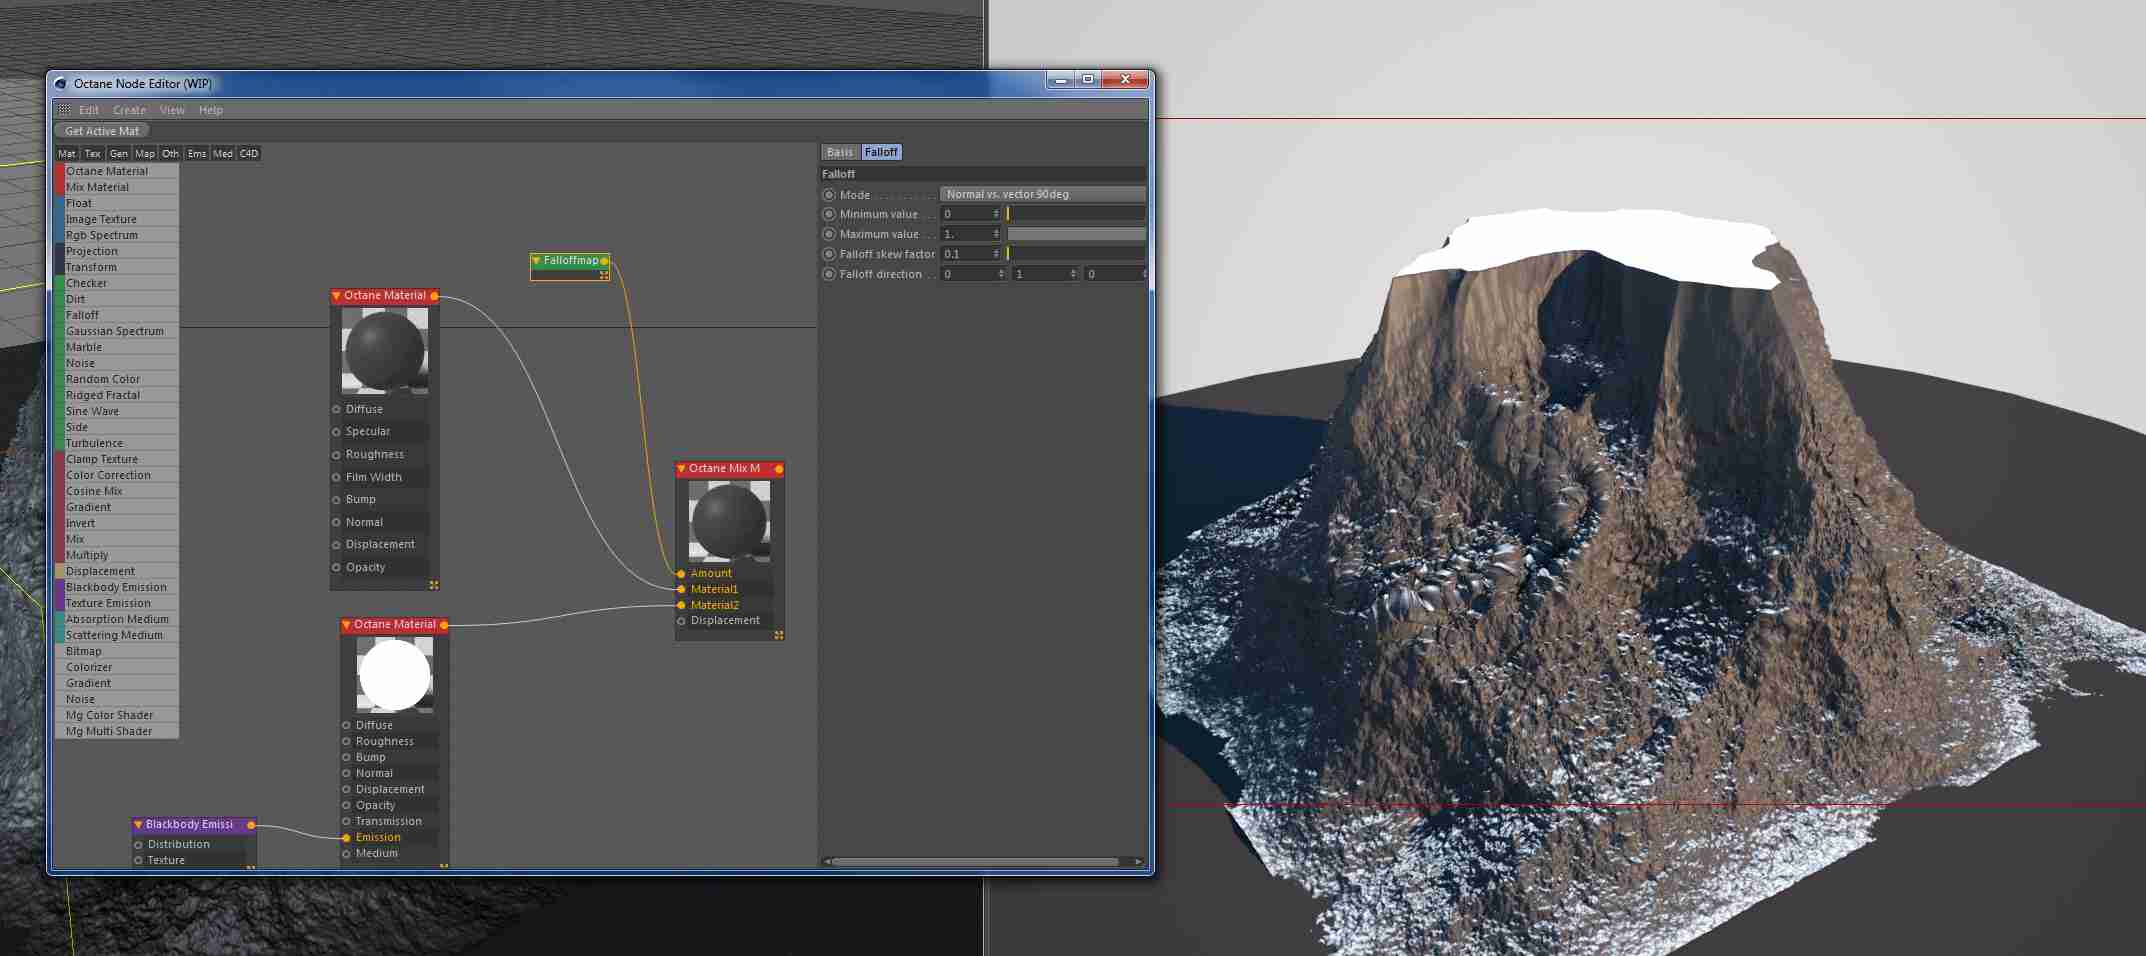The height and width of the screenshot is (956, 2146).
Task: Click the Falloffmap node's output port
Action: [x=604, y=261]
